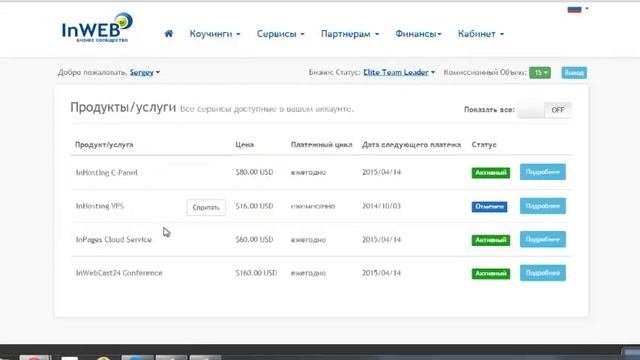640x360 pixels.
Task: Click the Цена column header
Action: point(244,144)
